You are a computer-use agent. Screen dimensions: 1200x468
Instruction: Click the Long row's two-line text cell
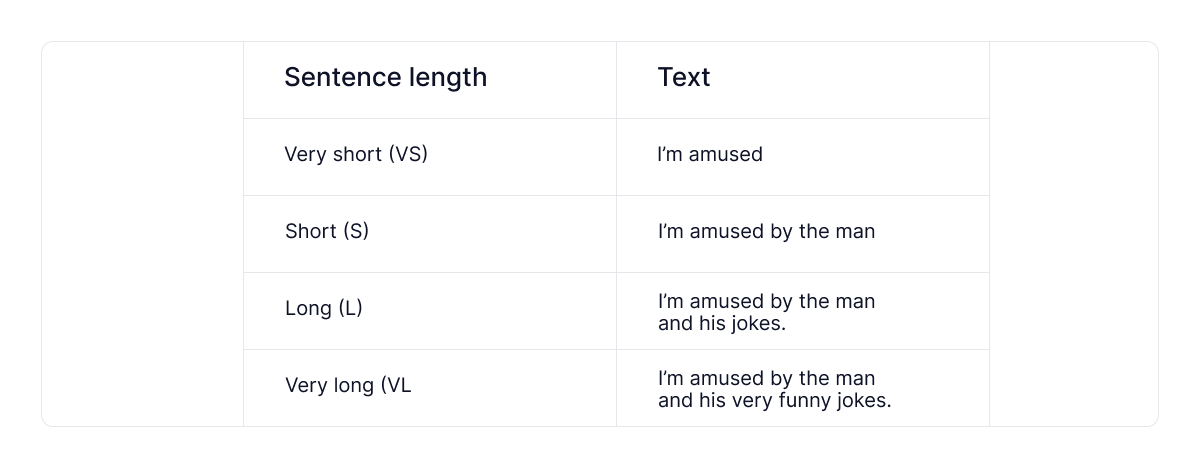click(x=766, y=313)
